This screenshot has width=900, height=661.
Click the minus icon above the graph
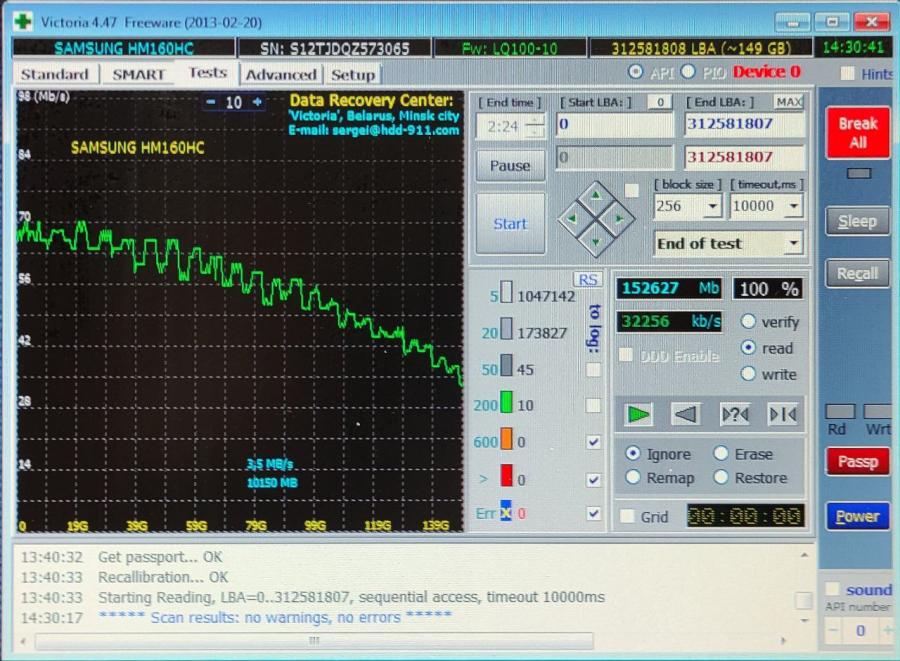pos(211,102)
